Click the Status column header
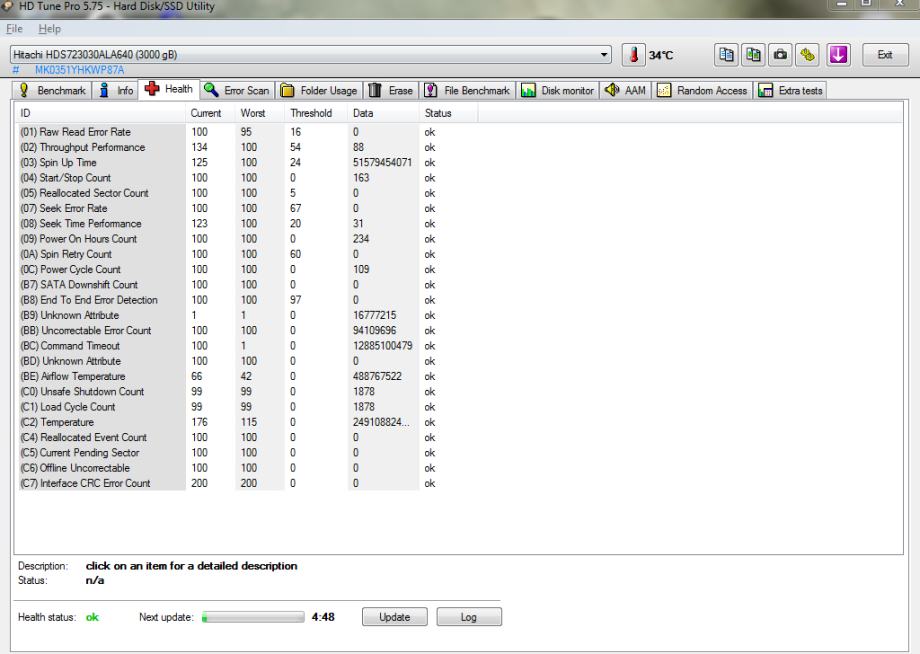 point(448,113)
